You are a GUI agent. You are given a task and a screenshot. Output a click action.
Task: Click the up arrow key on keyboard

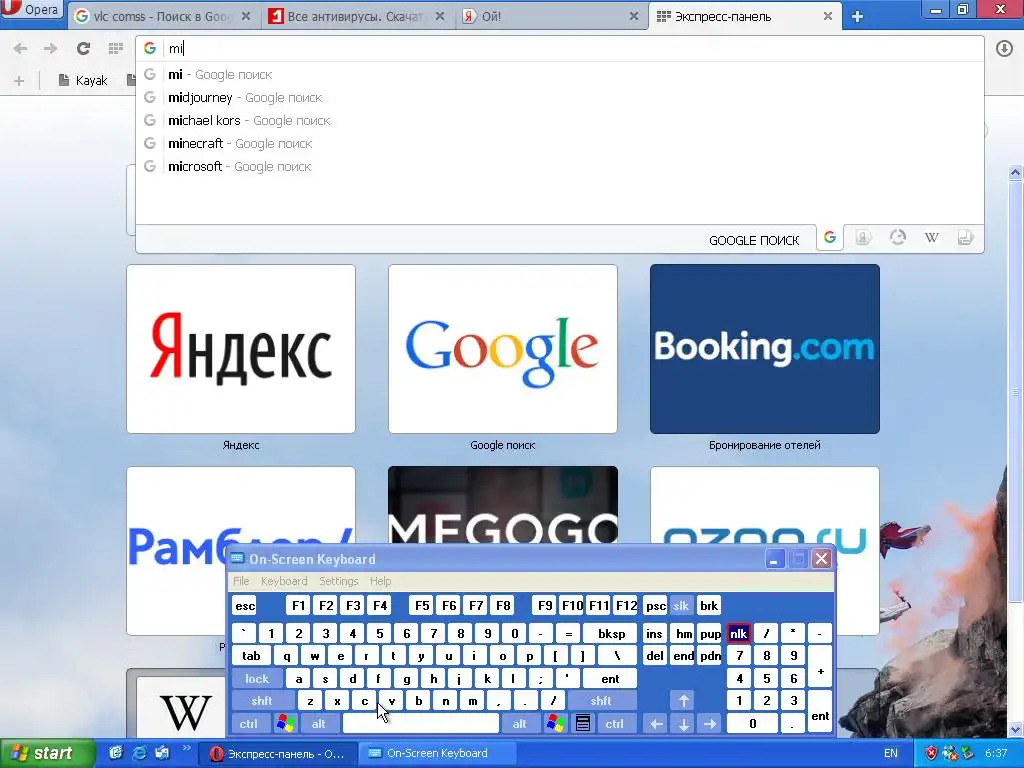[683, 701]
